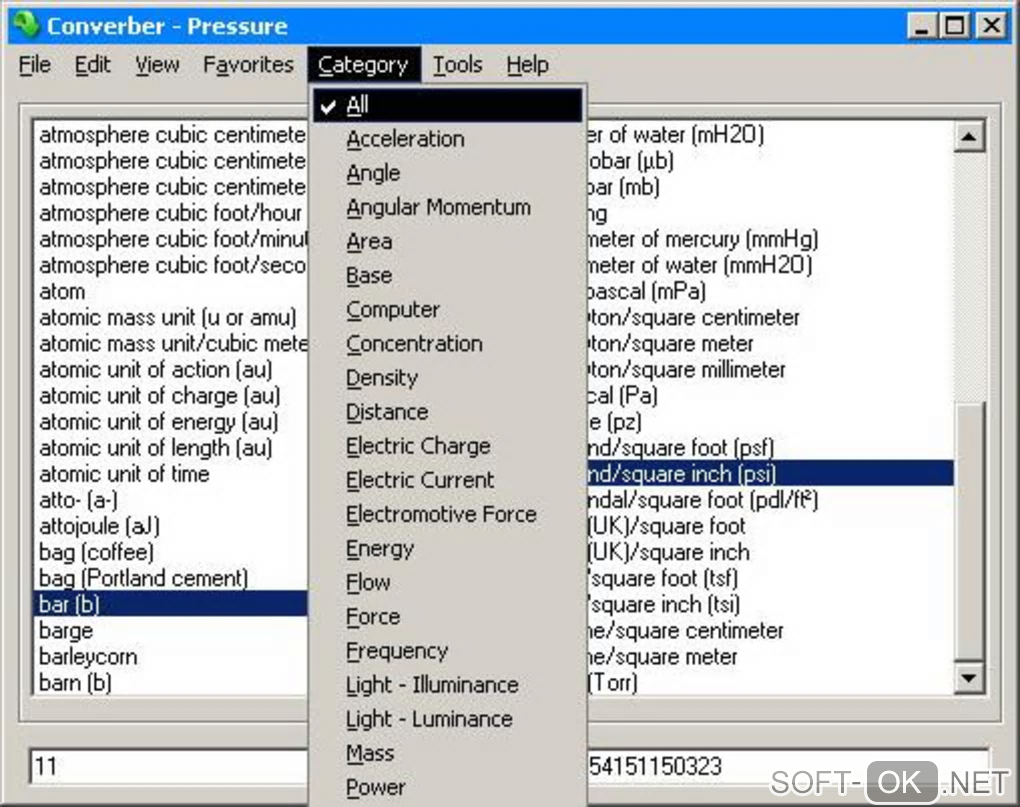1020x807 pixels.
Task: Choose Flow category
Action: 448,583
